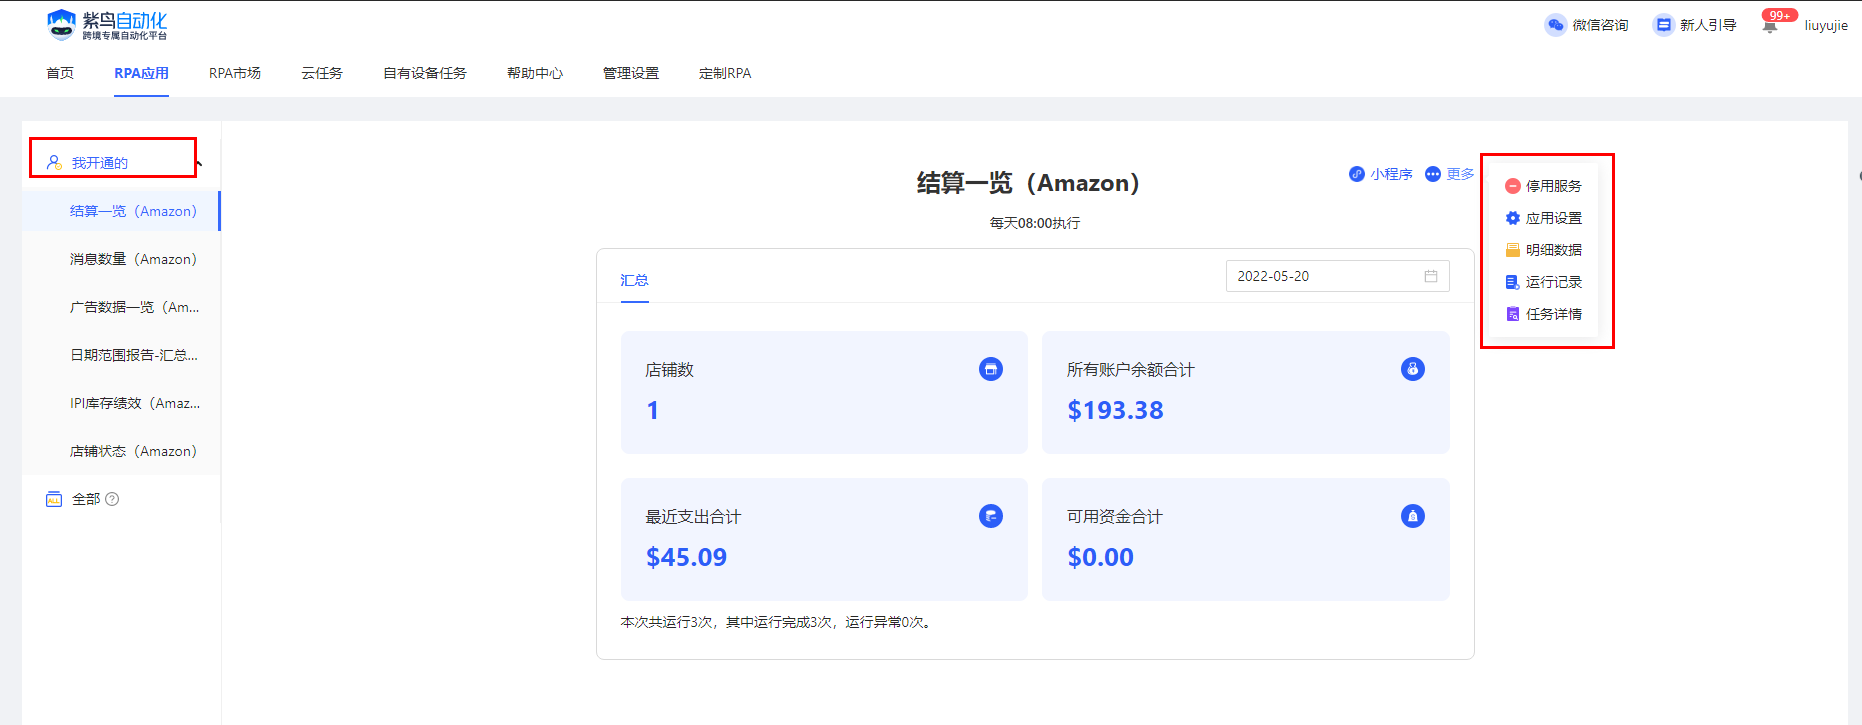Click the 全部 folder icon in sidebar

click(x=54, y=499)
